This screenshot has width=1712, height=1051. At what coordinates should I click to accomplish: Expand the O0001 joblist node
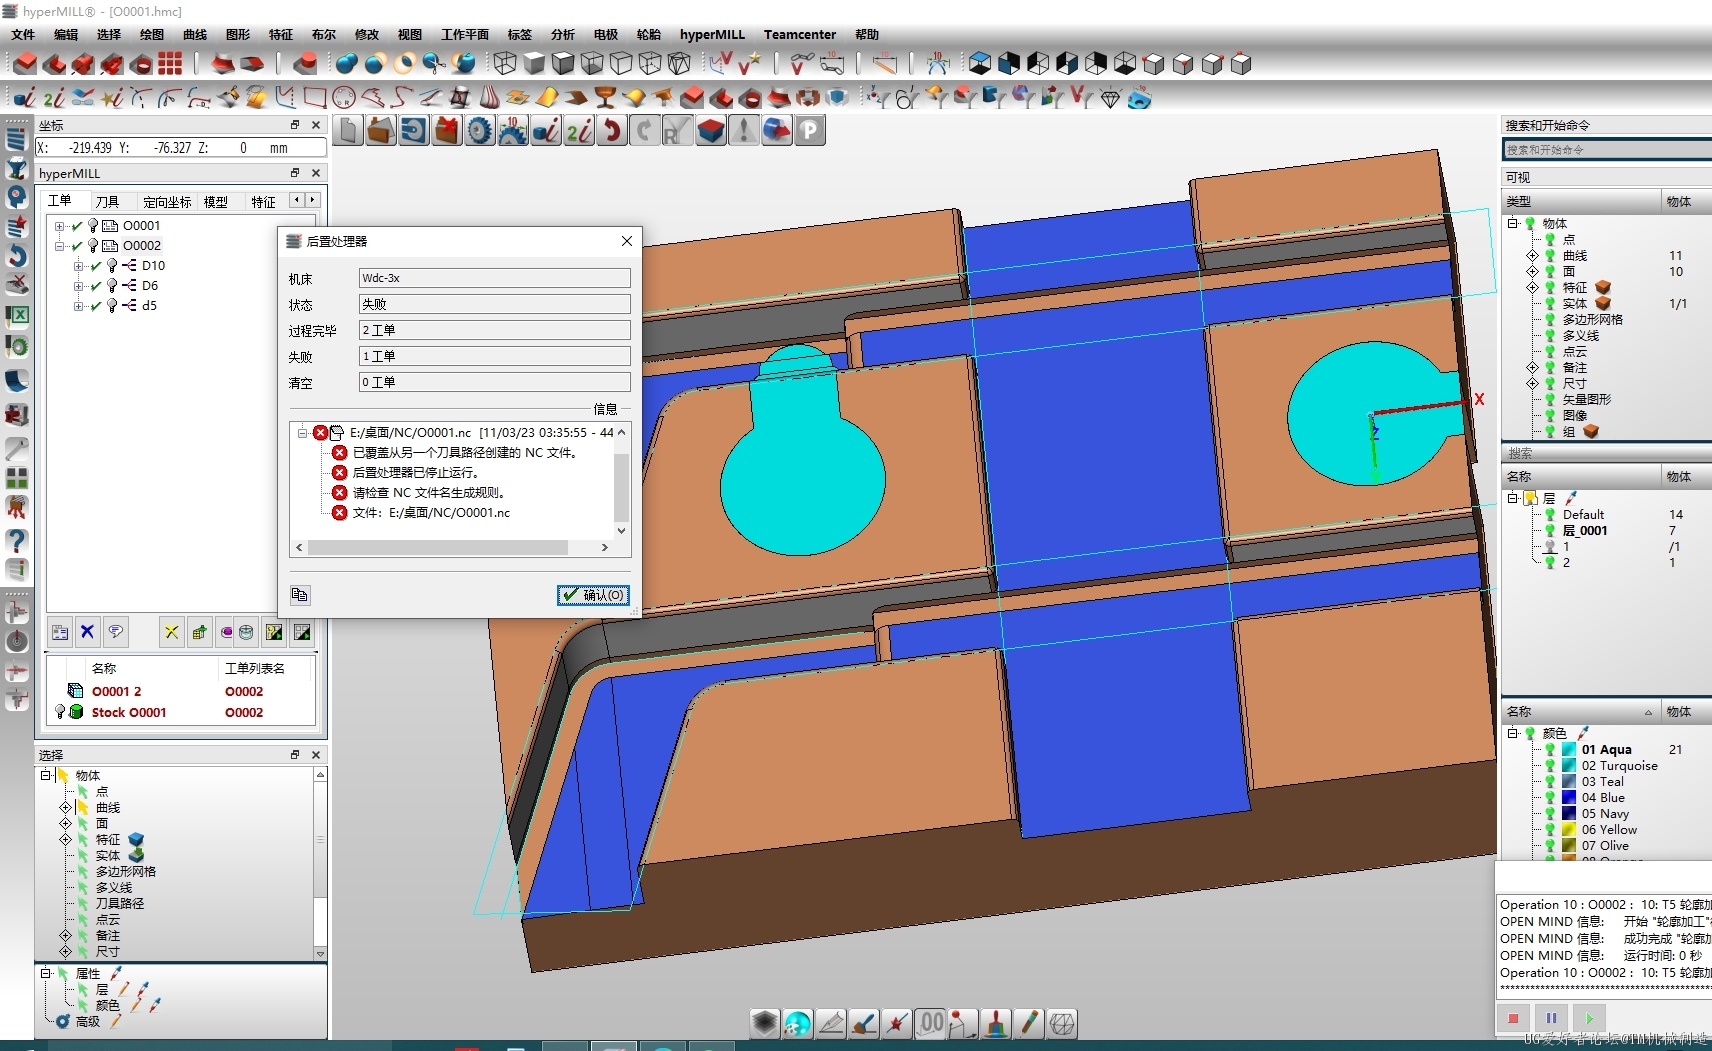click(60, 226)
